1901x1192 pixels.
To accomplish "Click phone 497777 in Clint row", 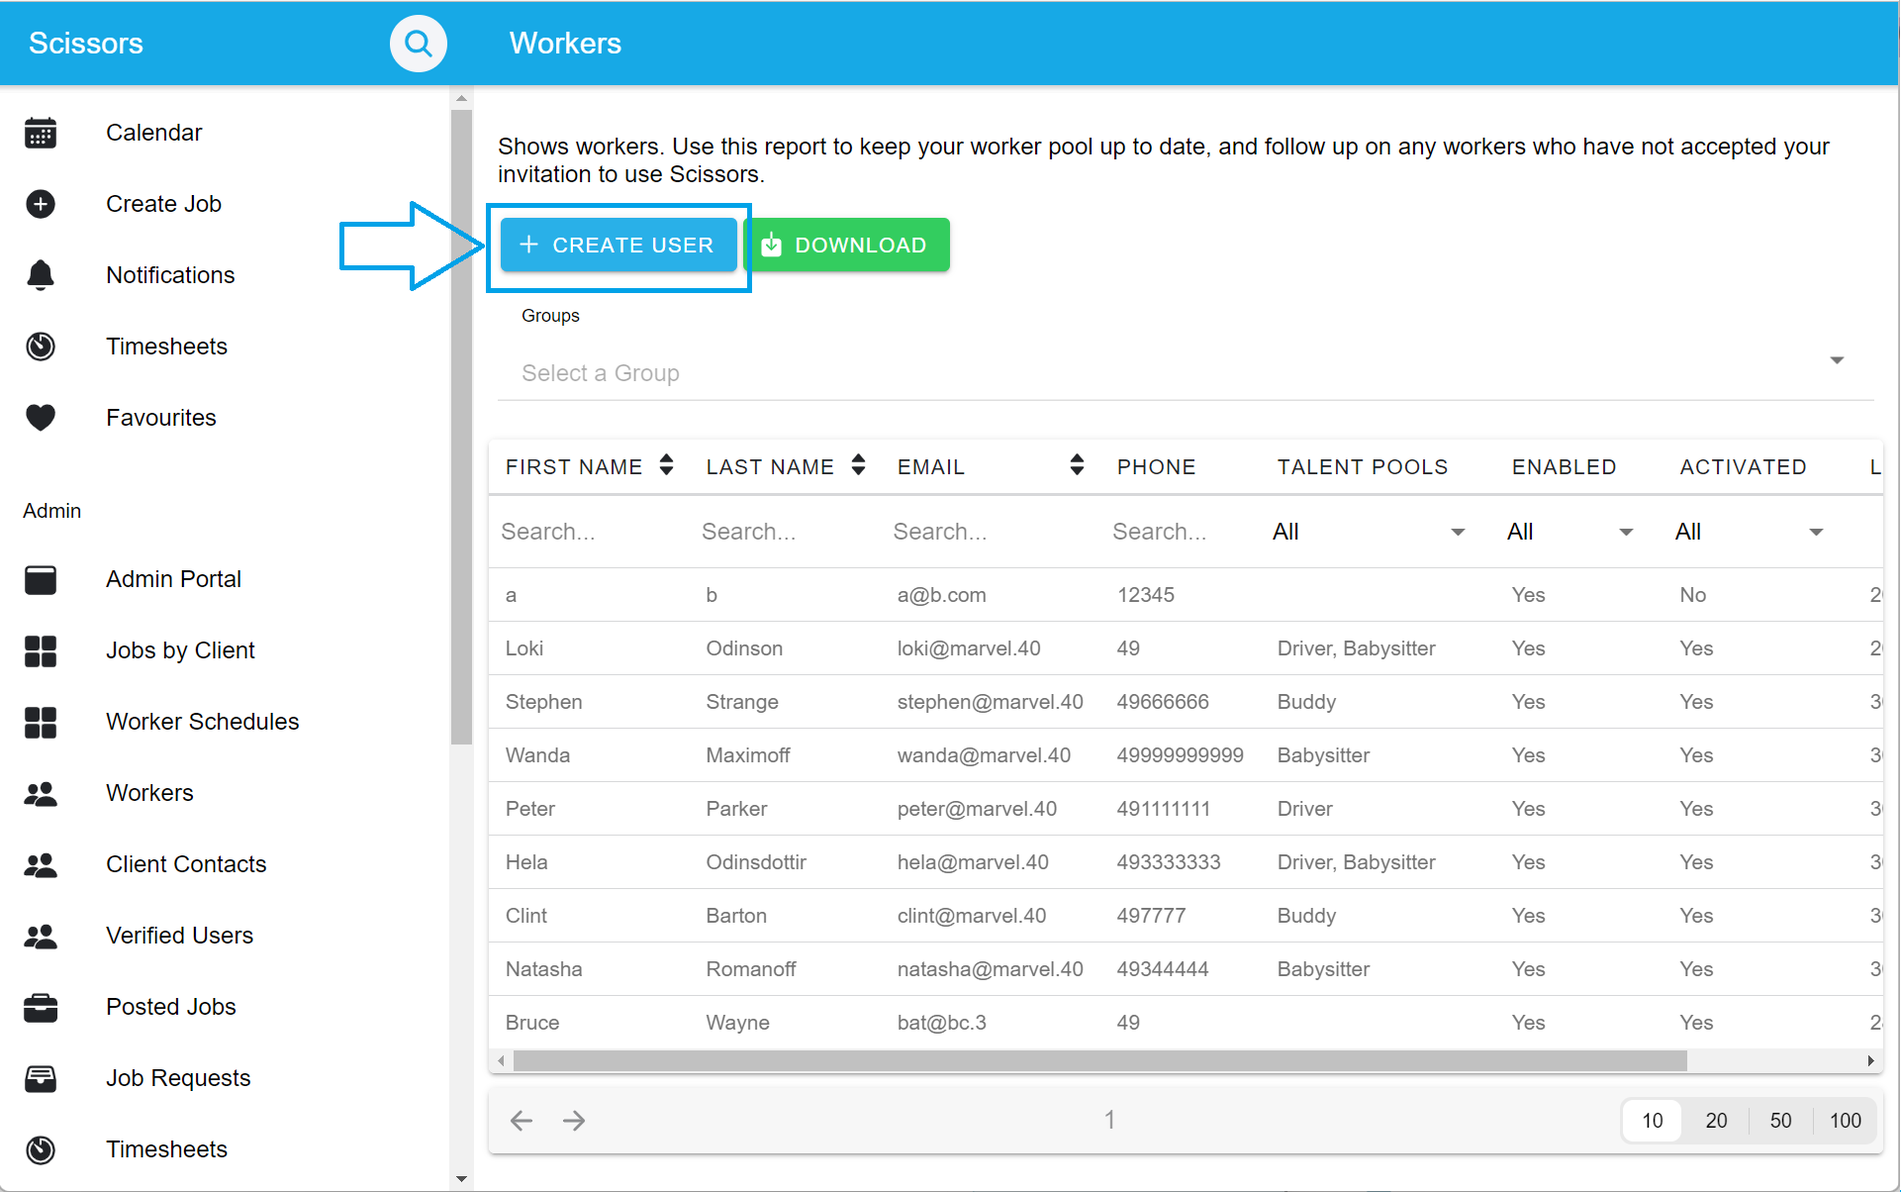I will click(1151, 916).
